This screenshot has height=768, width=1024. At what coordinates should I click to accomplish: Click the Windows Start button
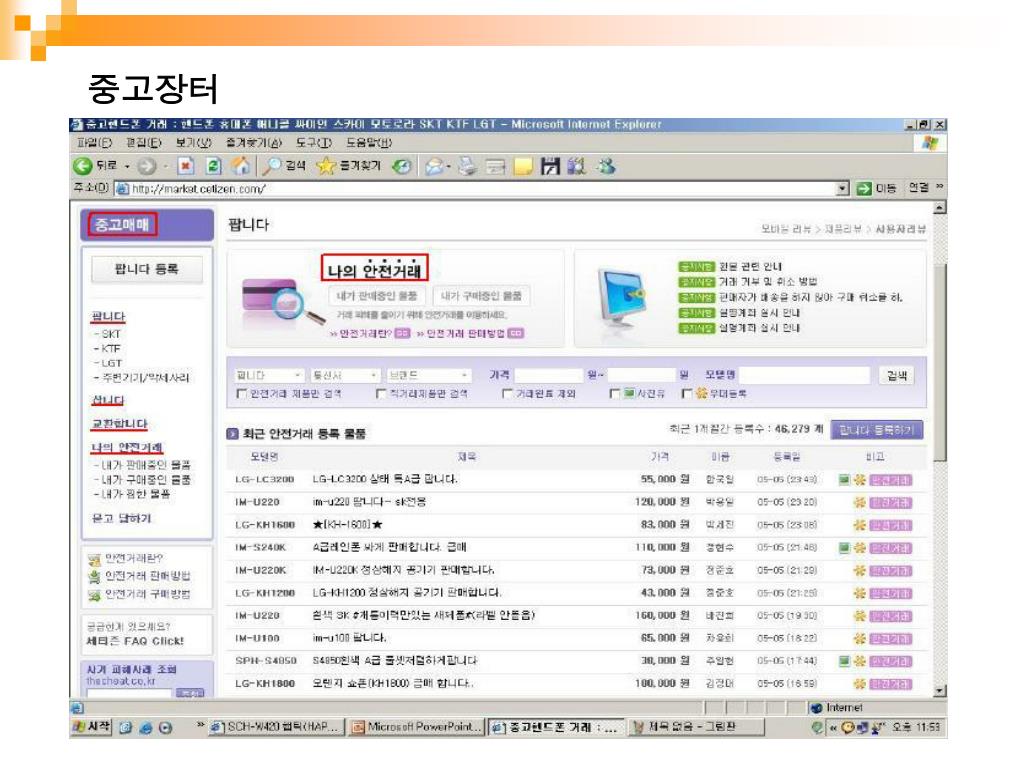click(x=91, y=727)
